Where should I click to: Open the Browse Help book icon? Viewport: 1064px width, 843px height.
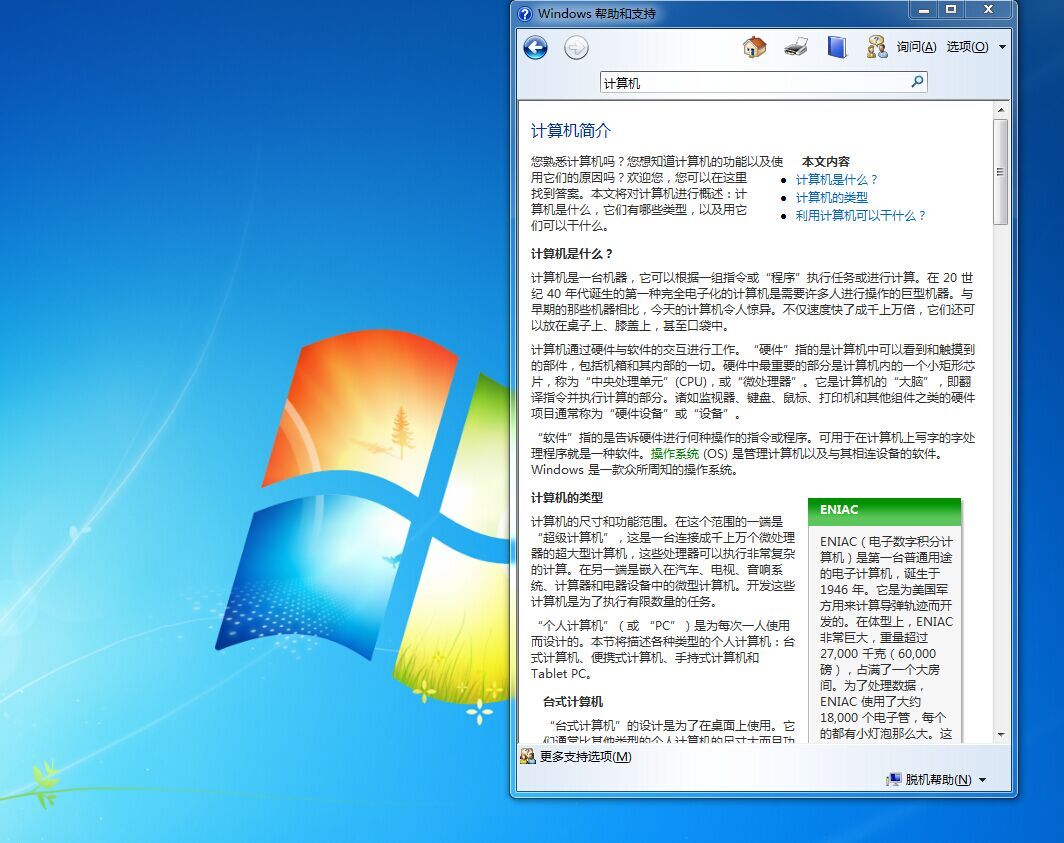(x=837, y=47)
